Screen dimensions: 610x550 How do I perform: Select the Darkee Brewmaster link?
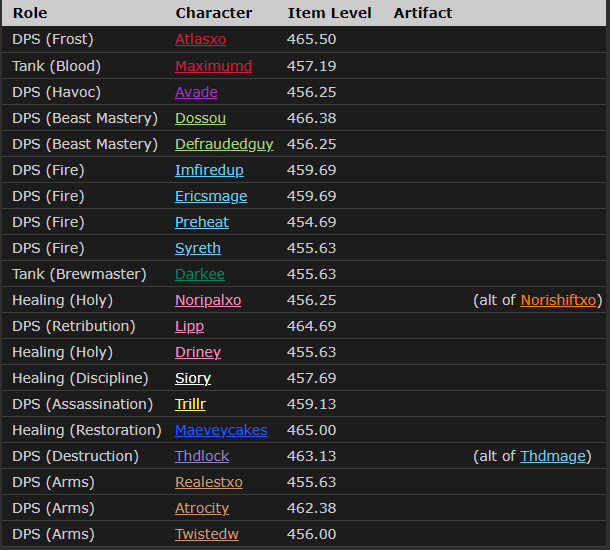pyautogui.click(x=199, y=274)
